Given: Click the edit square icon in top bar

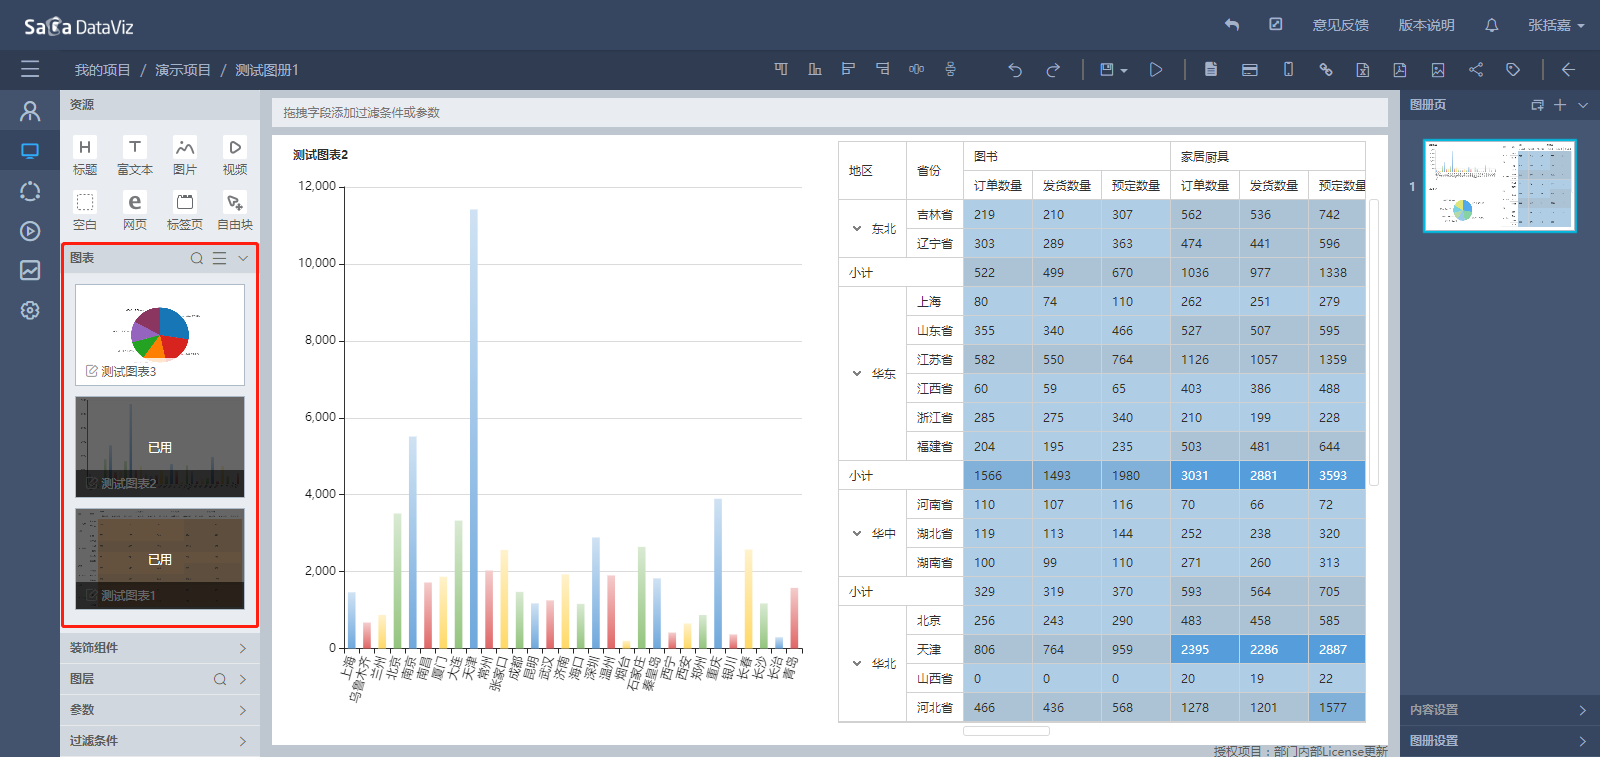Looking at the screenshot, I should pos(1276,24).
